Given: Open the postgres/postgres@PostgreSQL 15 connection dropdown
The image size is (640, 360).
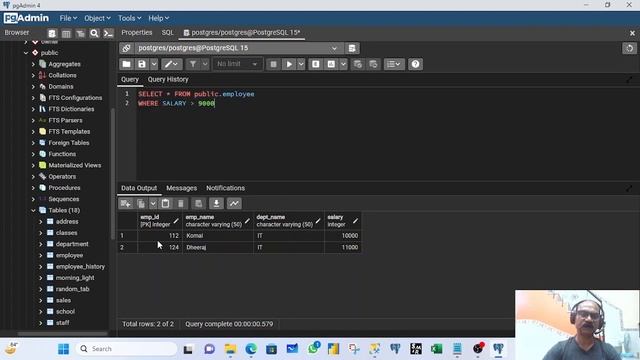Looking at the screenshot, I should pyautogui.click(x=238, y=48).
